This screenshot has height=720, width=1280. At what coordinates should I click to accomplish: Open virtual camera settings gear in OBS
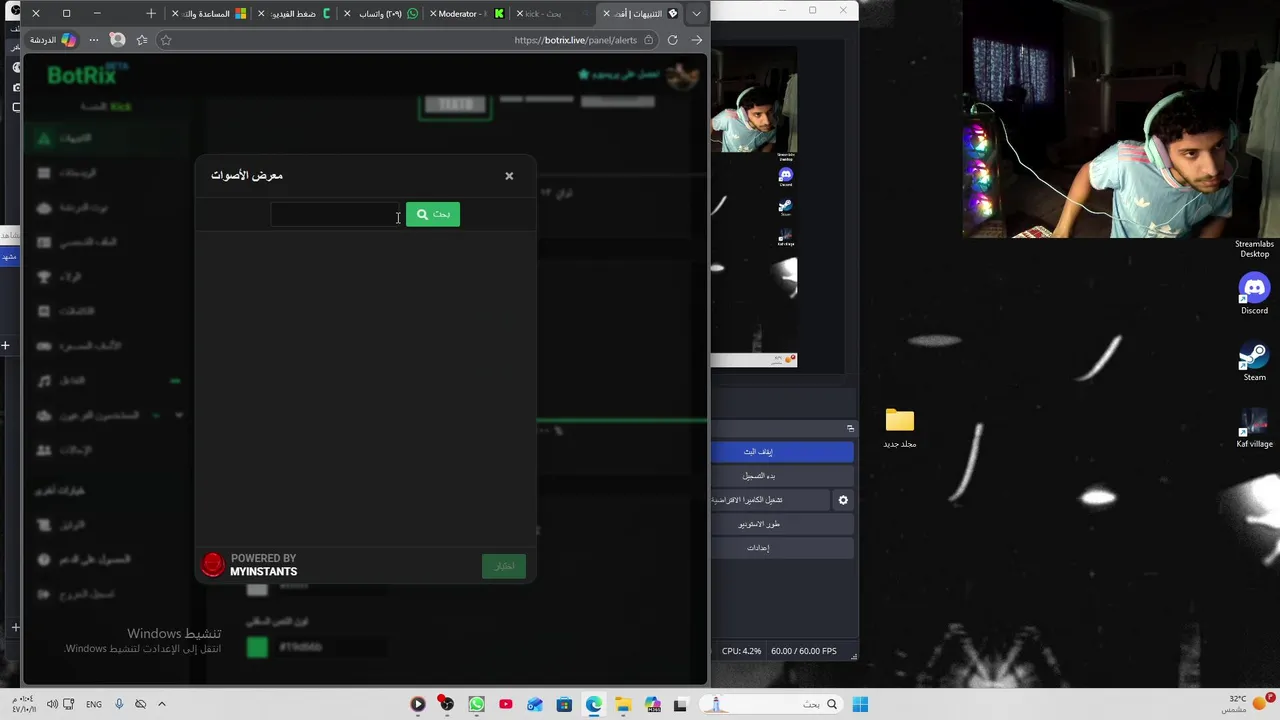843,500
